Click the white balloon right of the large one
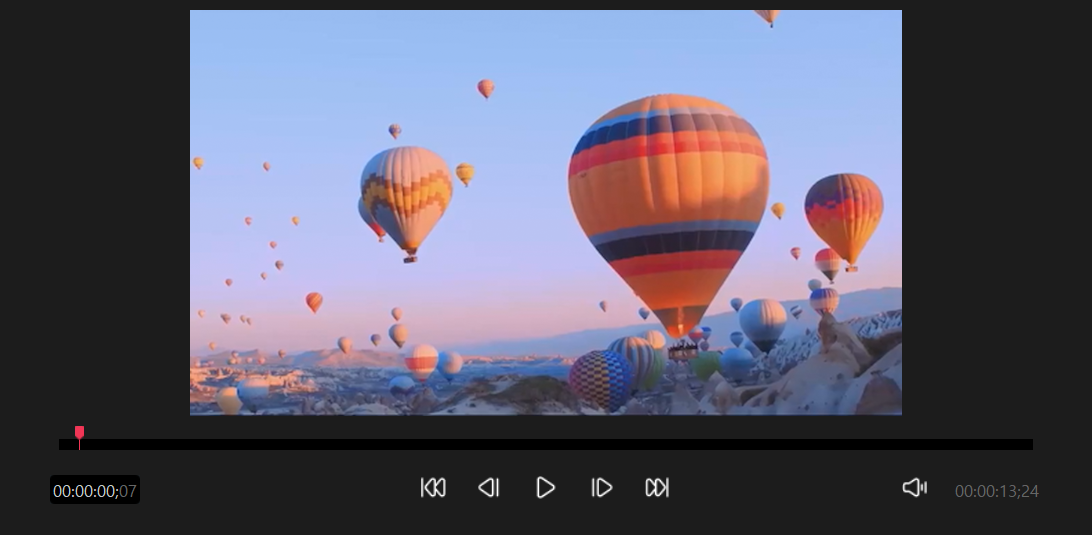Viewport: 1092px width, 535px height. pos(763,322)
